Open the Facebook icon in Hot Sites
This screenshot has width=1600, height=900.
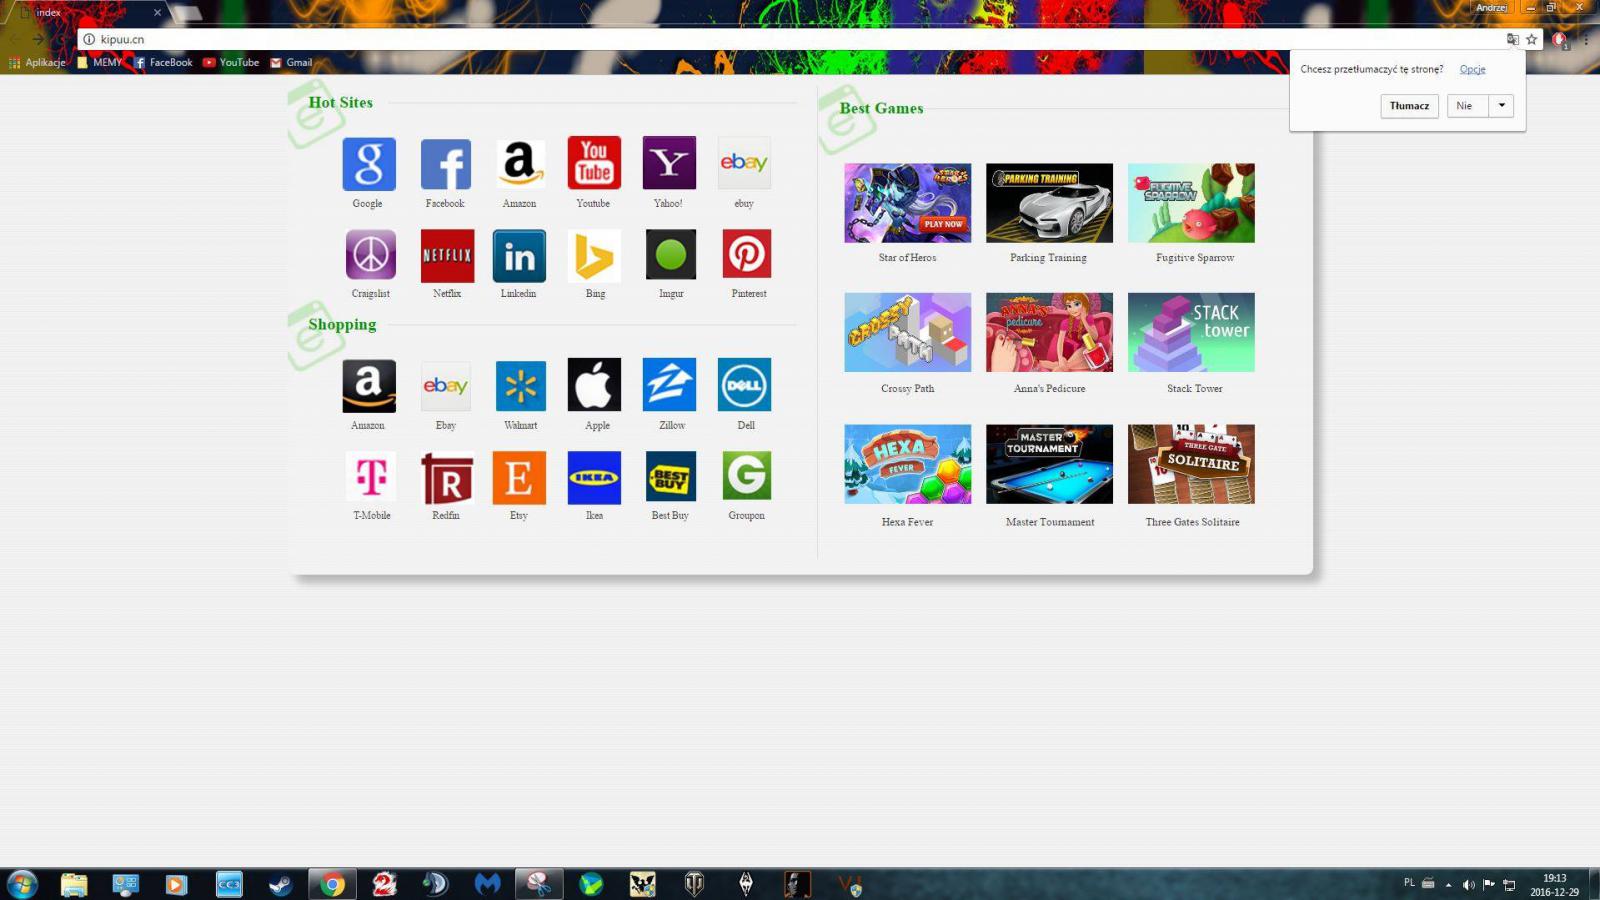click(x=445, y=163)
